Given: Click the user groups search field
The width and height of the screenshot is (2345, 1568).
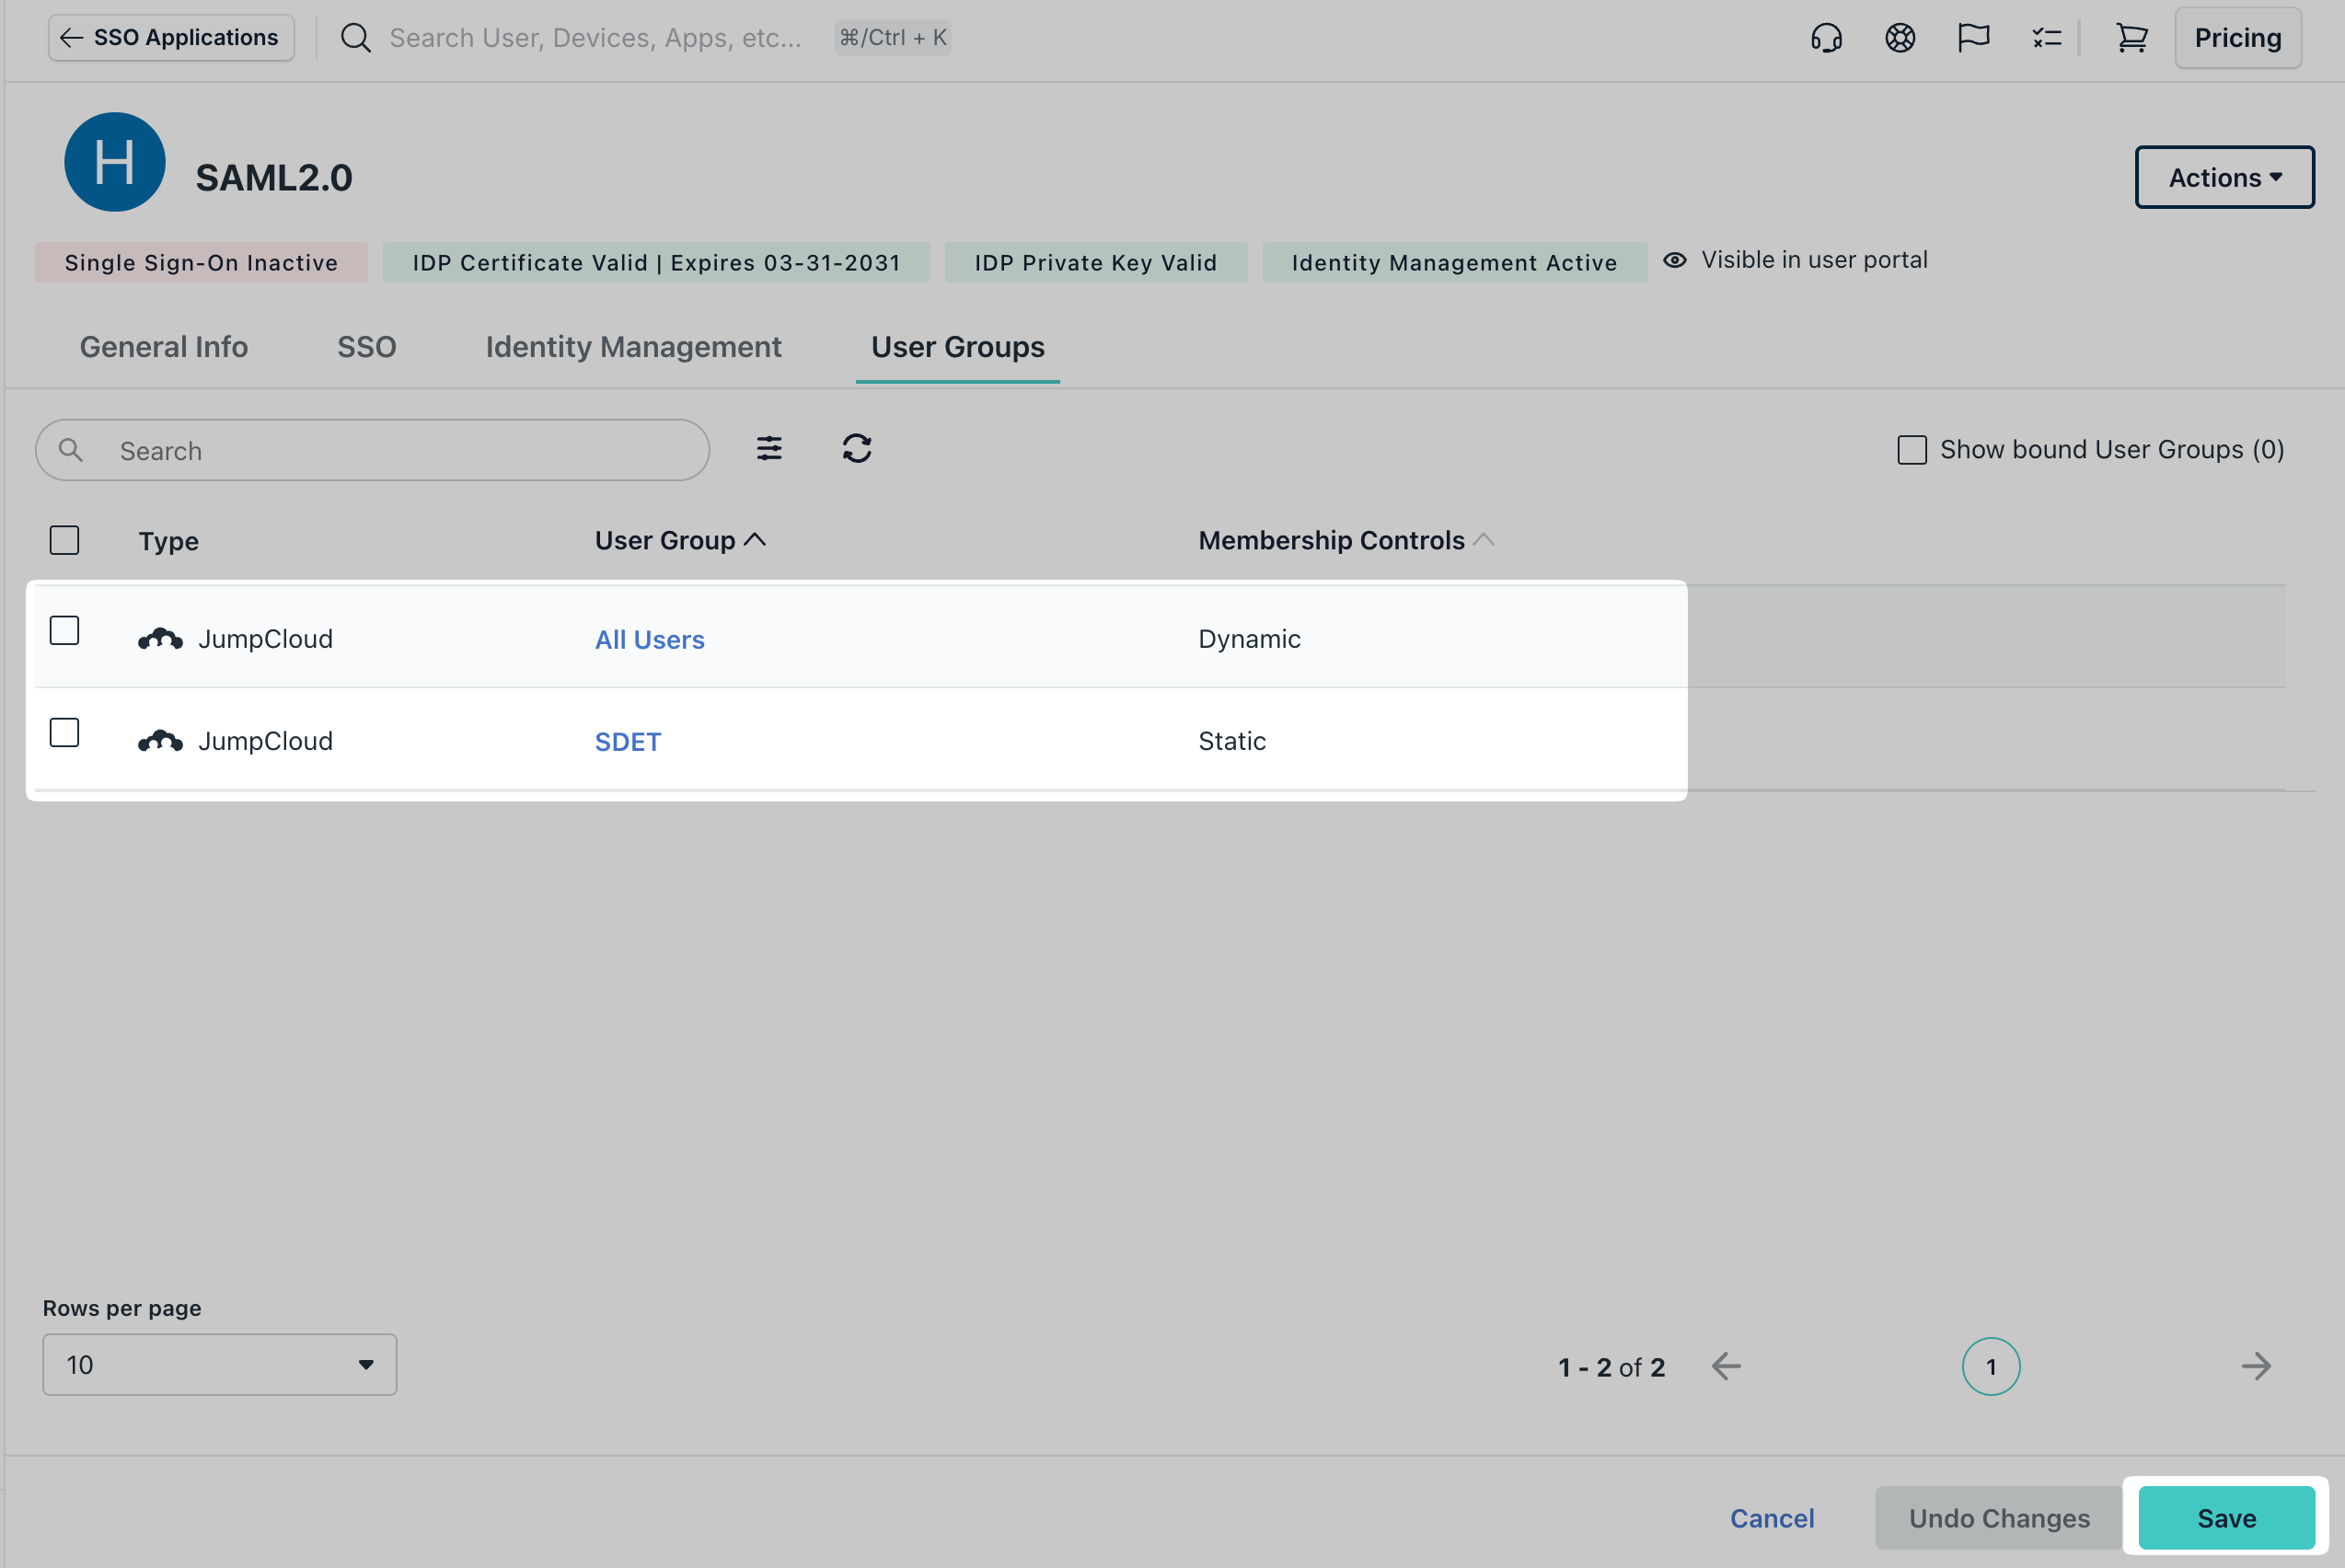Looking at the screenshot, I should (x=372, y=449).
